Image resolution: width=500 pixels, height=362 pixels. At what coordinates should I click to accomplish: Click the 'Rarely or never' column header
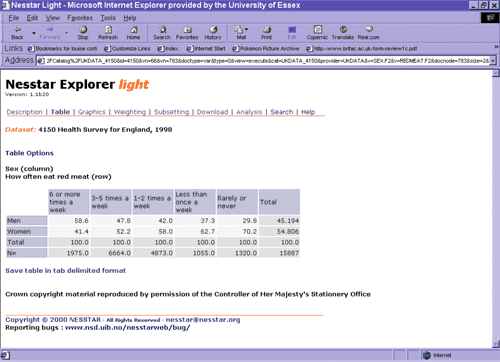[x=237, y=202]
